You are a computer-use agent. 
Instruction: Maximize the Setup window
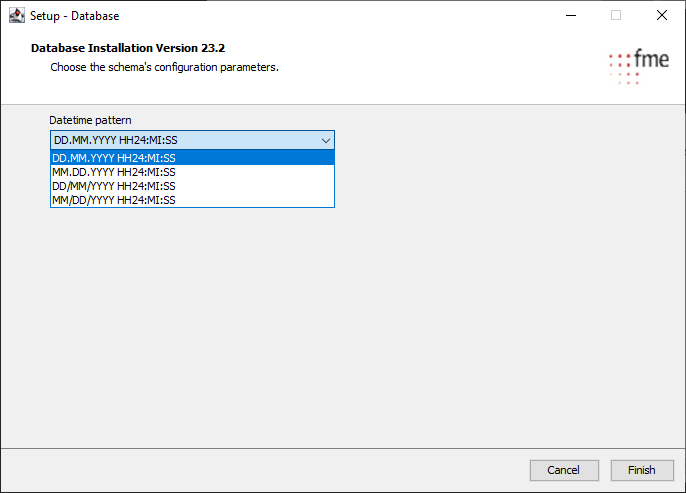pos(616,16)
